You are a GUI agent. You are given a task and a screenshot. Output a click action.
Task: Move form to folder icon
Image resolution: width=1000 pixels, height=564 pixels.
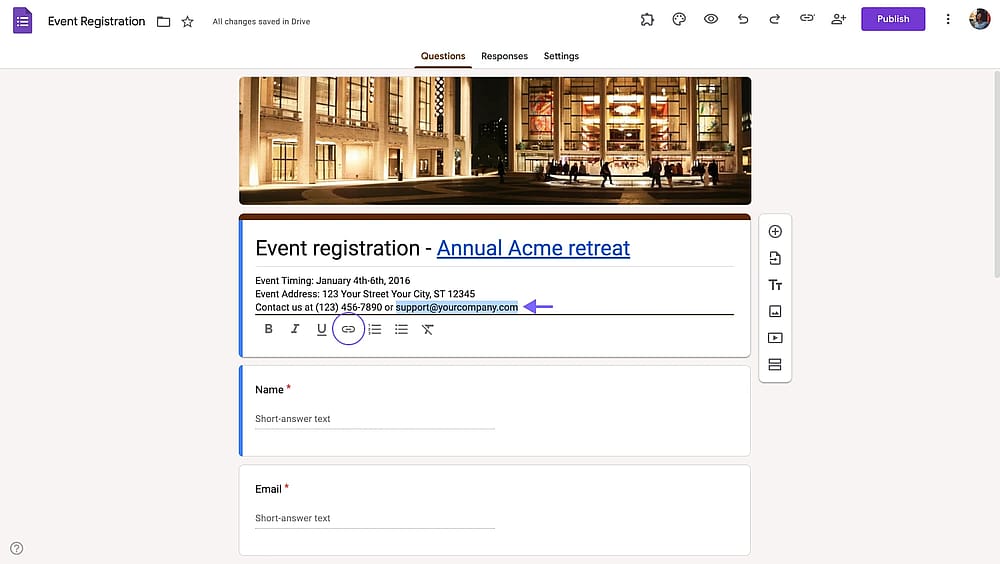pos(164,22)
